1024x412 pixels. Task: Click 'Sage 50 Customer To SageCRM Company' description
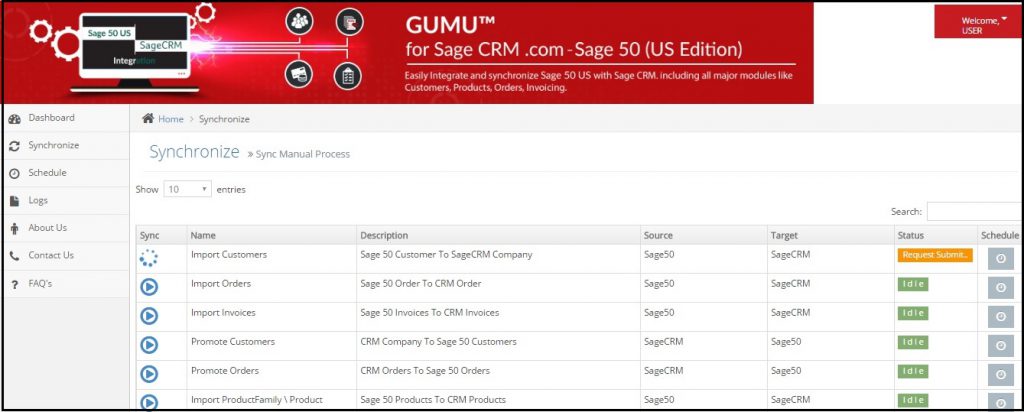(446, 255)
